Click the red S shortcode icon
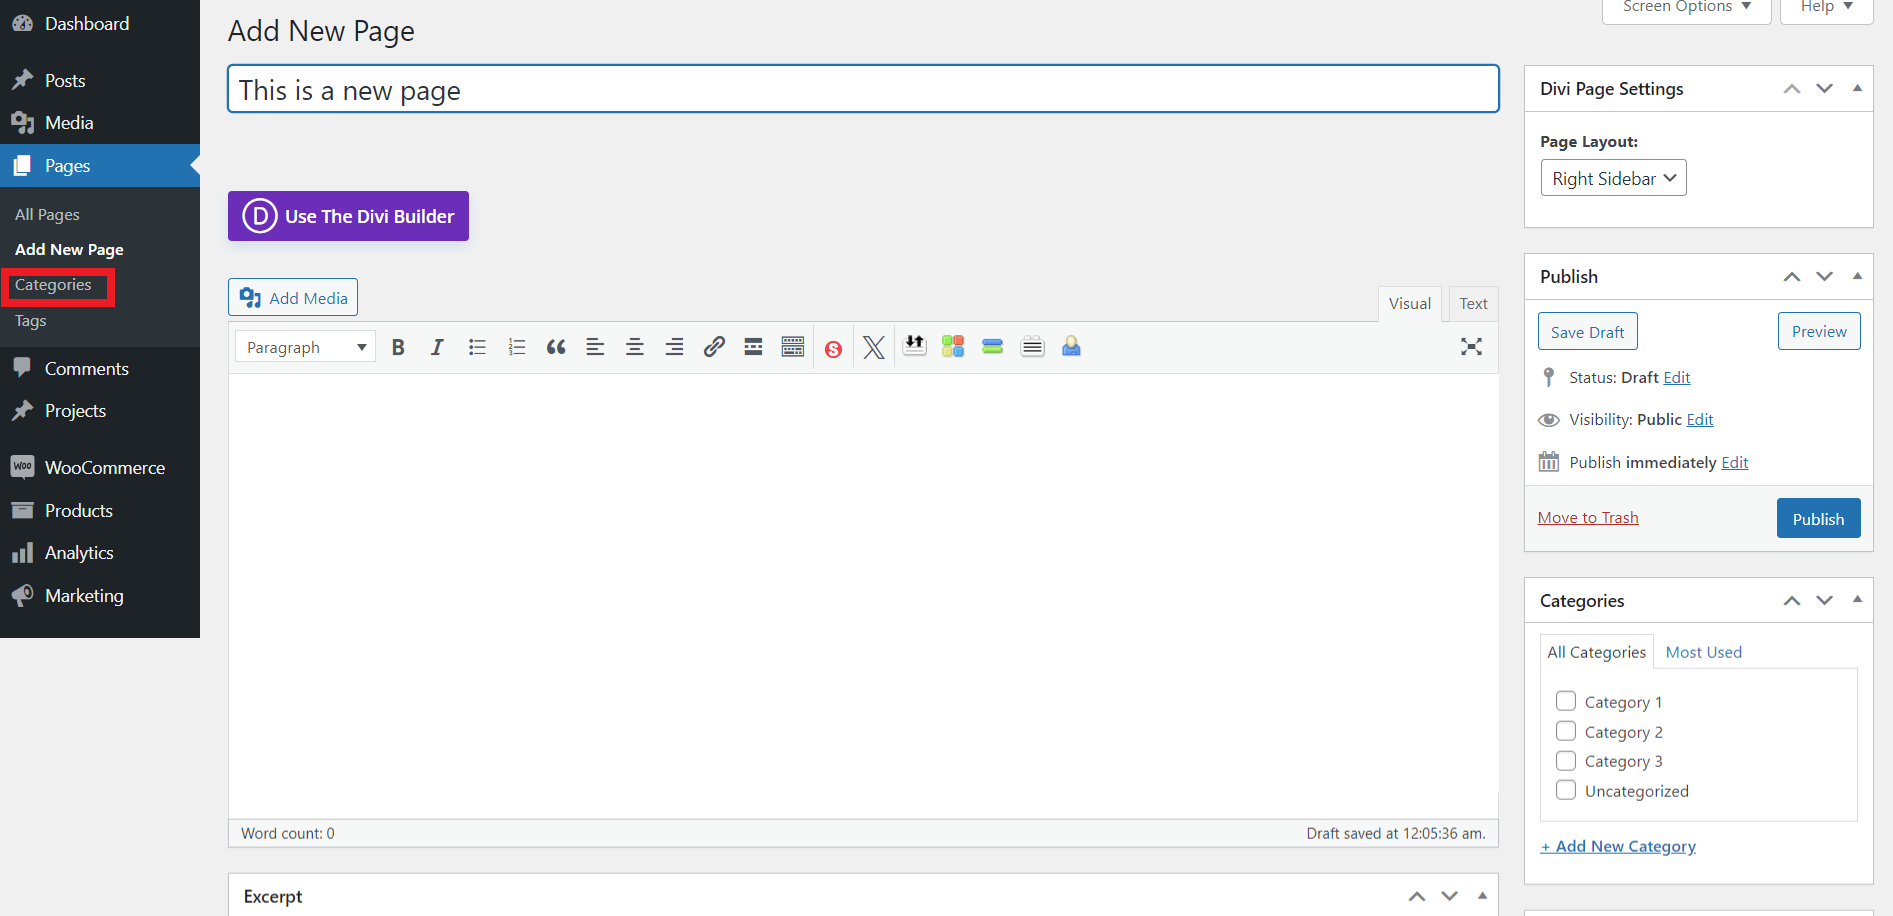1893x916 pixels. click(x=833, y=348)
